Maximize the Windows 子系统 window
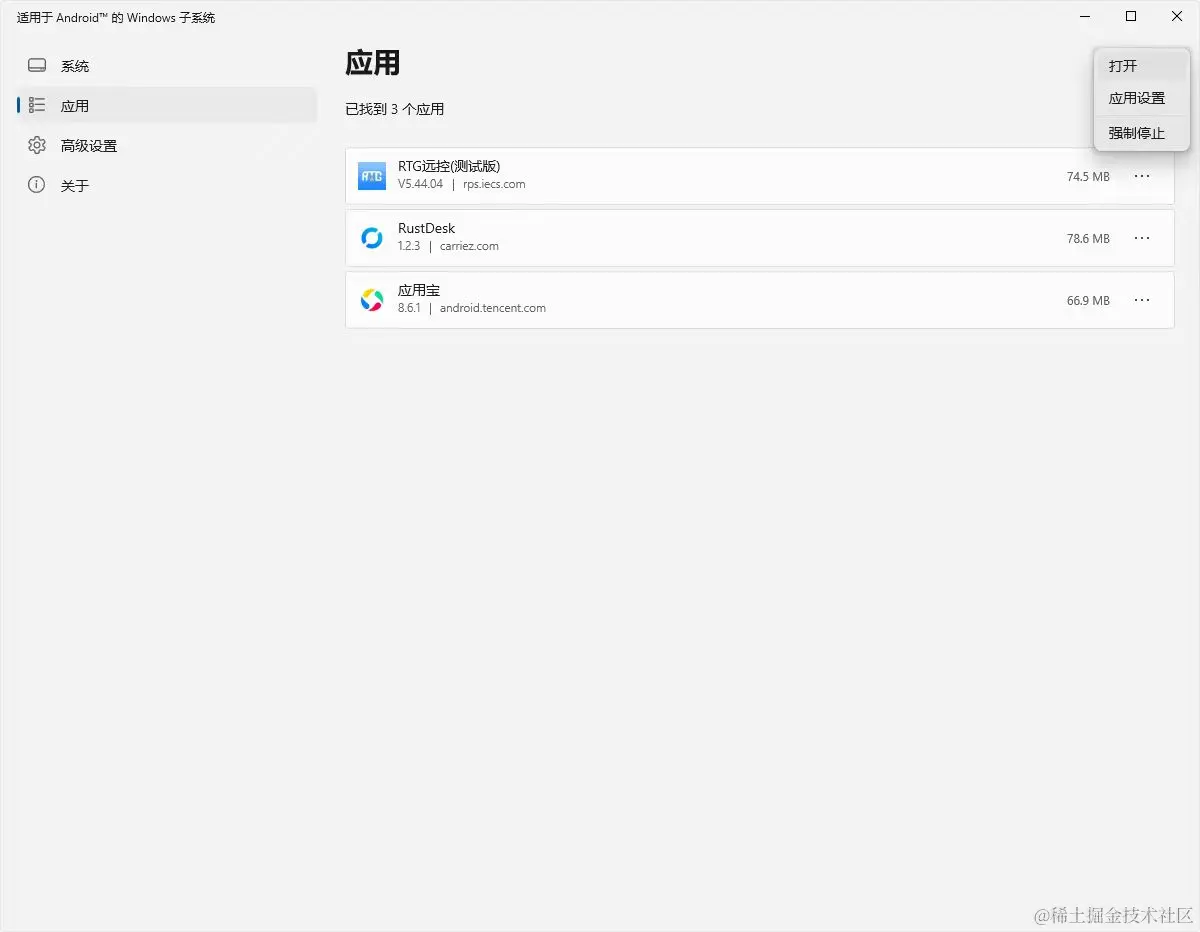The image size is (1200, 932). (x=1131, y=16)
